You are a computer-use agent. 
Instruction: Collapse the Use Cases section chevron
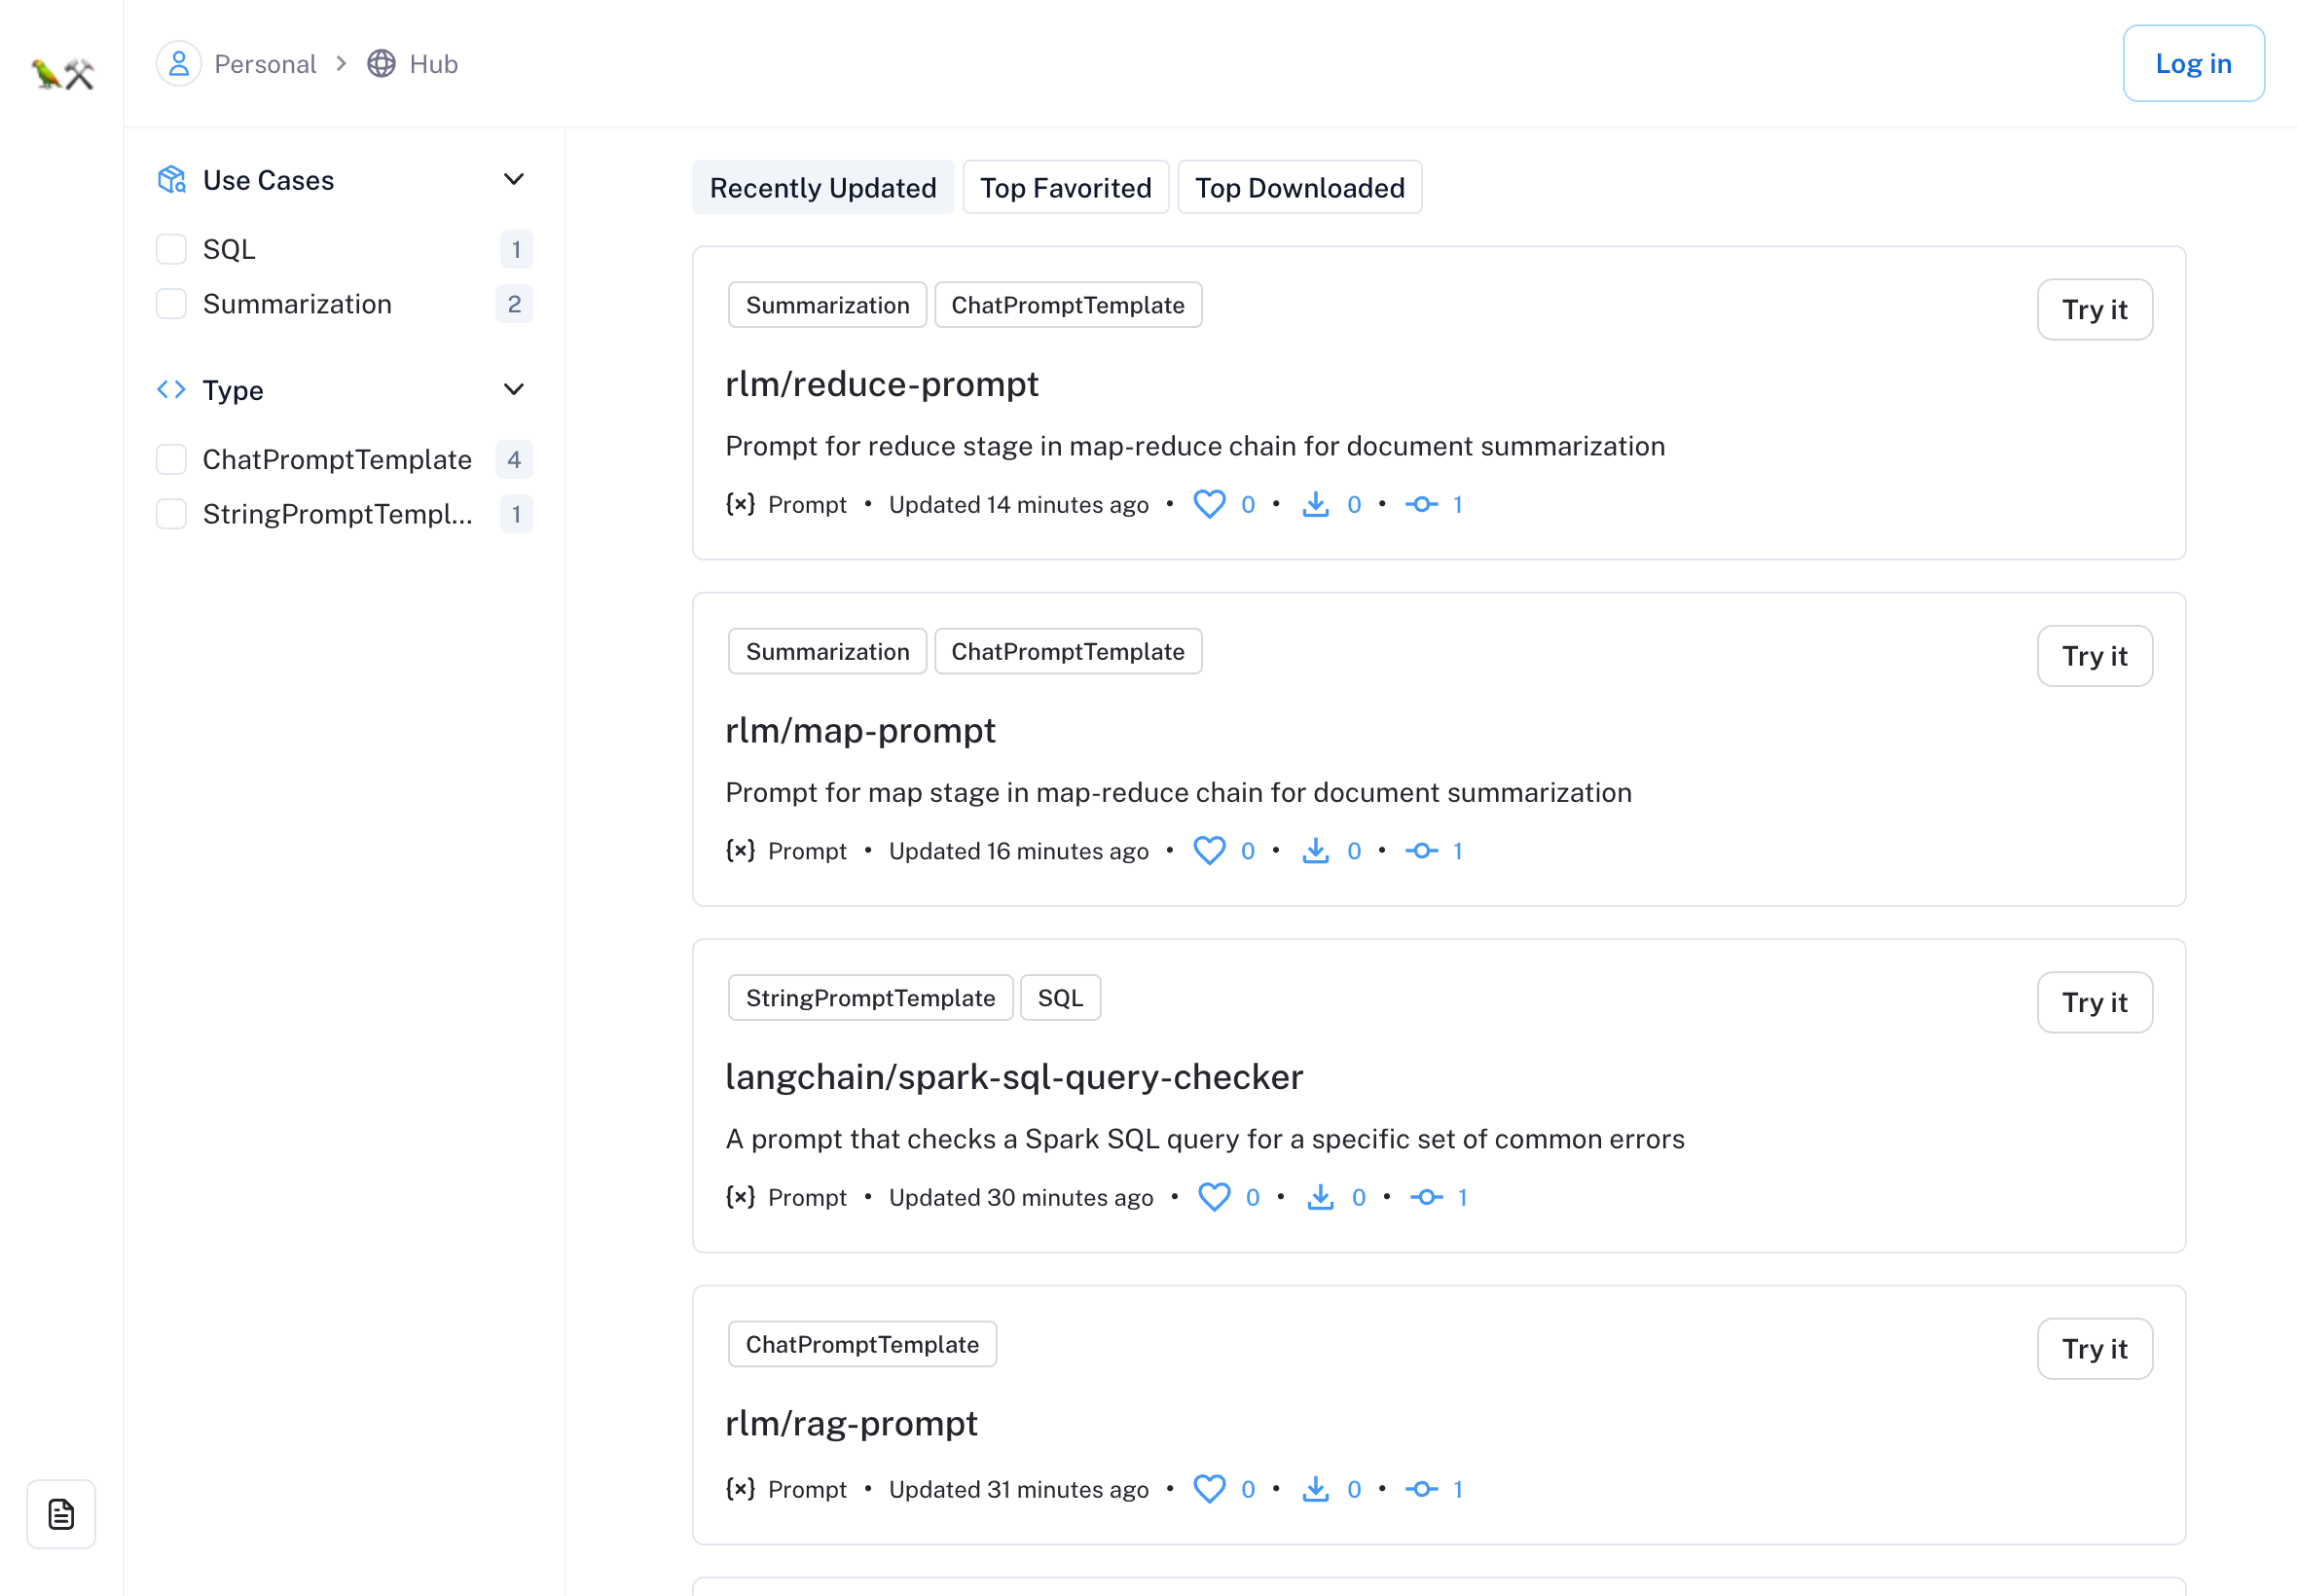pyautogui.click(x=514, y=180)
